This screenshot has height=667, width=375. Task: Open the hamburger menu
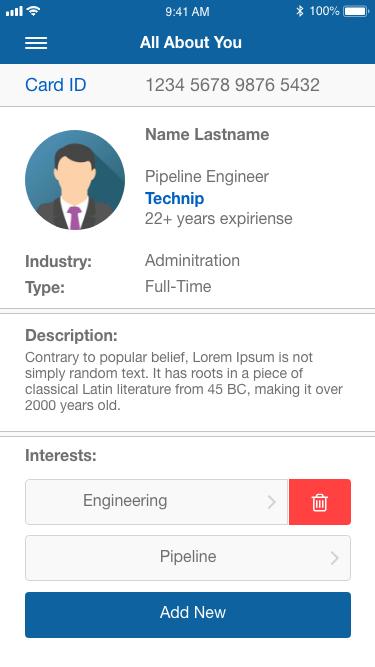pos(36,43)
